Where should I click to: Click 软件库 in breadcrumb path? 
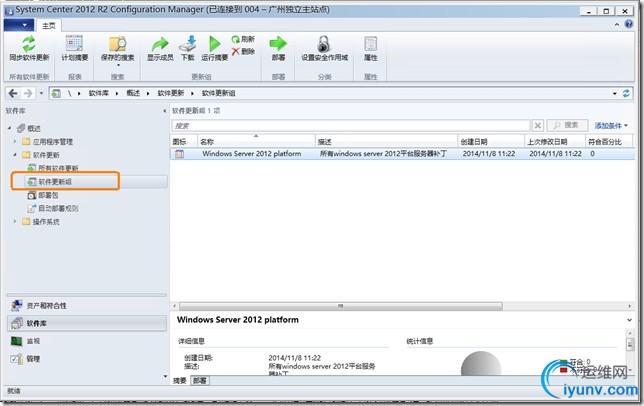point(99,93)
